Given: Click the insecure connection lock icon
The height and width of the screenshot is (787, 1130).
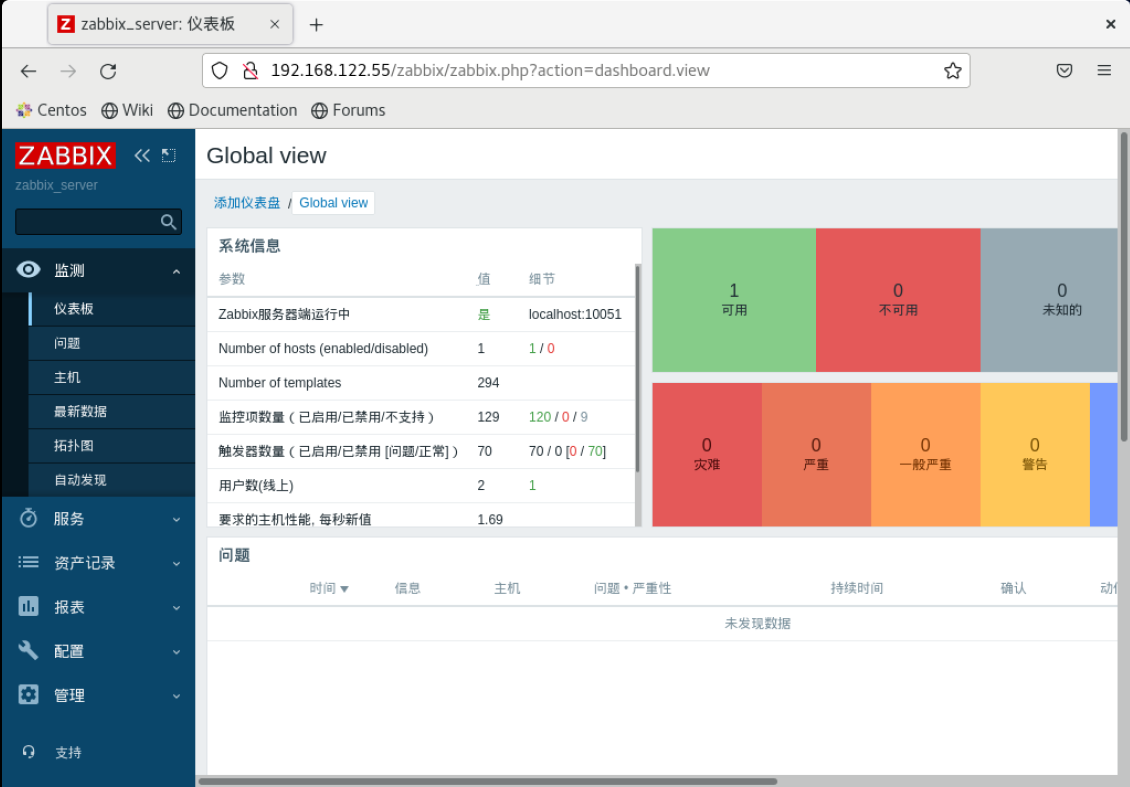Looking at the screenshot, I should click(x=250, y=71).
